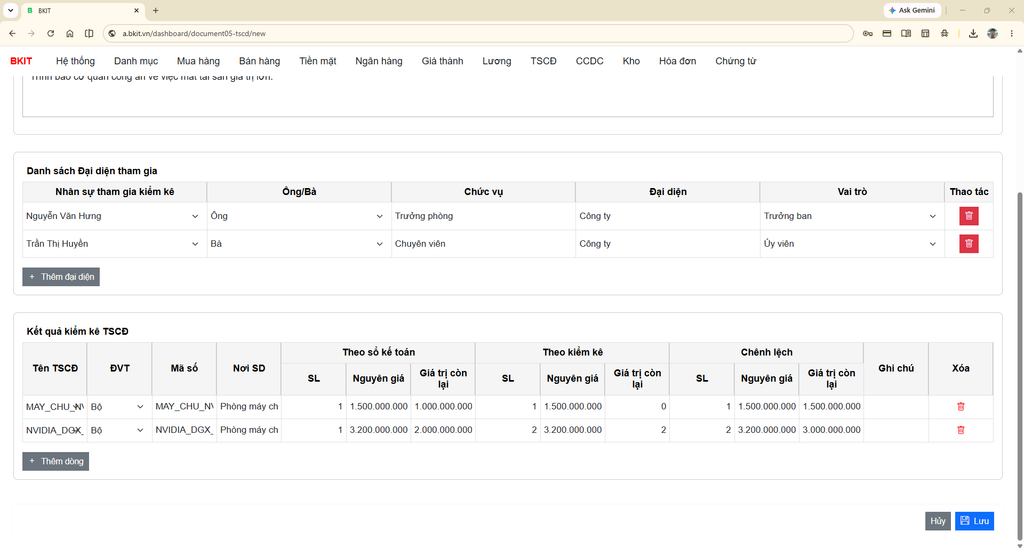The image size is (1024, 550).
Task: Open the browser downloads icon
Action: coord(973,33)
